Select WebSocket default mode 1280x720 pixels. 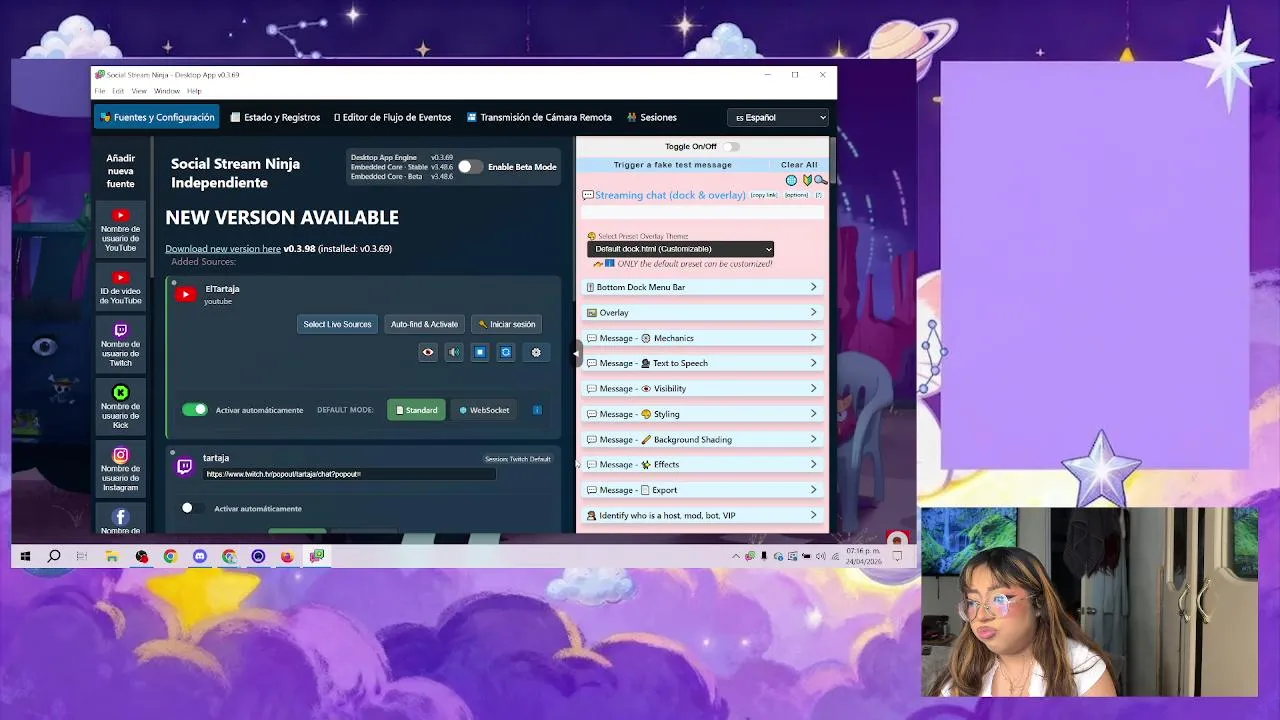tap(484, 410)
